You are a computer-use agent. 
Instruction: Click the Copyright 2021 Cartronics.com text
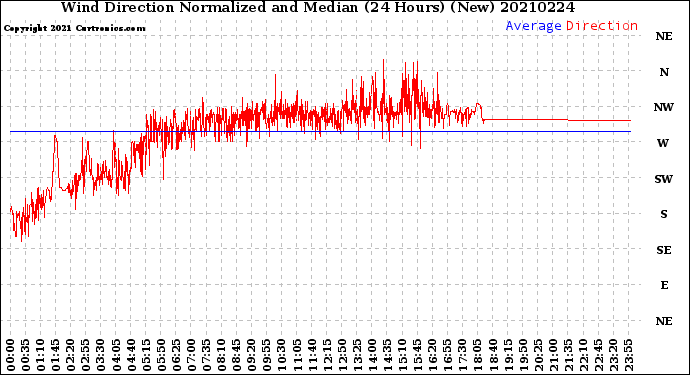point(74,28)
